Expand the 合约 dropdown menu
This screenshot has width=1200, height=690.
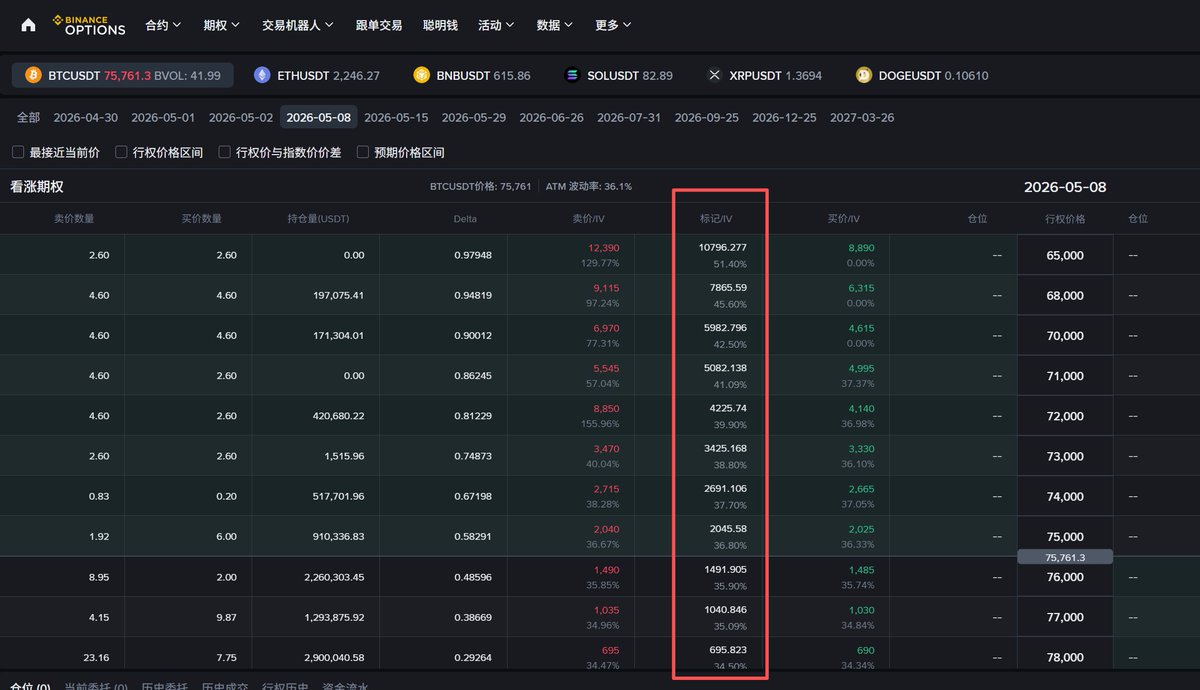(x=163, y=25)
